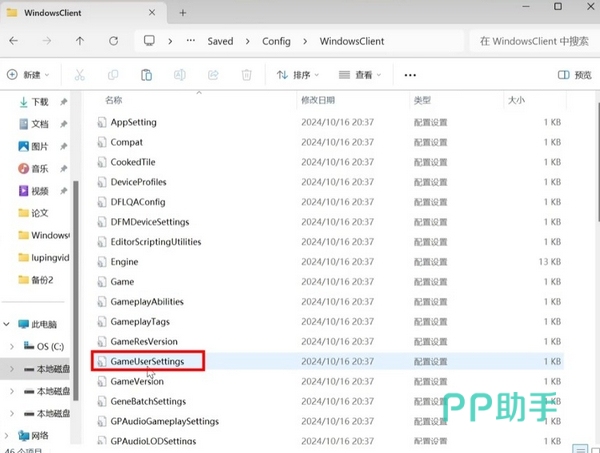
Task: Open the 下载 (Downloads) quick access folder
Action: pyautogui.click(x=39, y=102)
